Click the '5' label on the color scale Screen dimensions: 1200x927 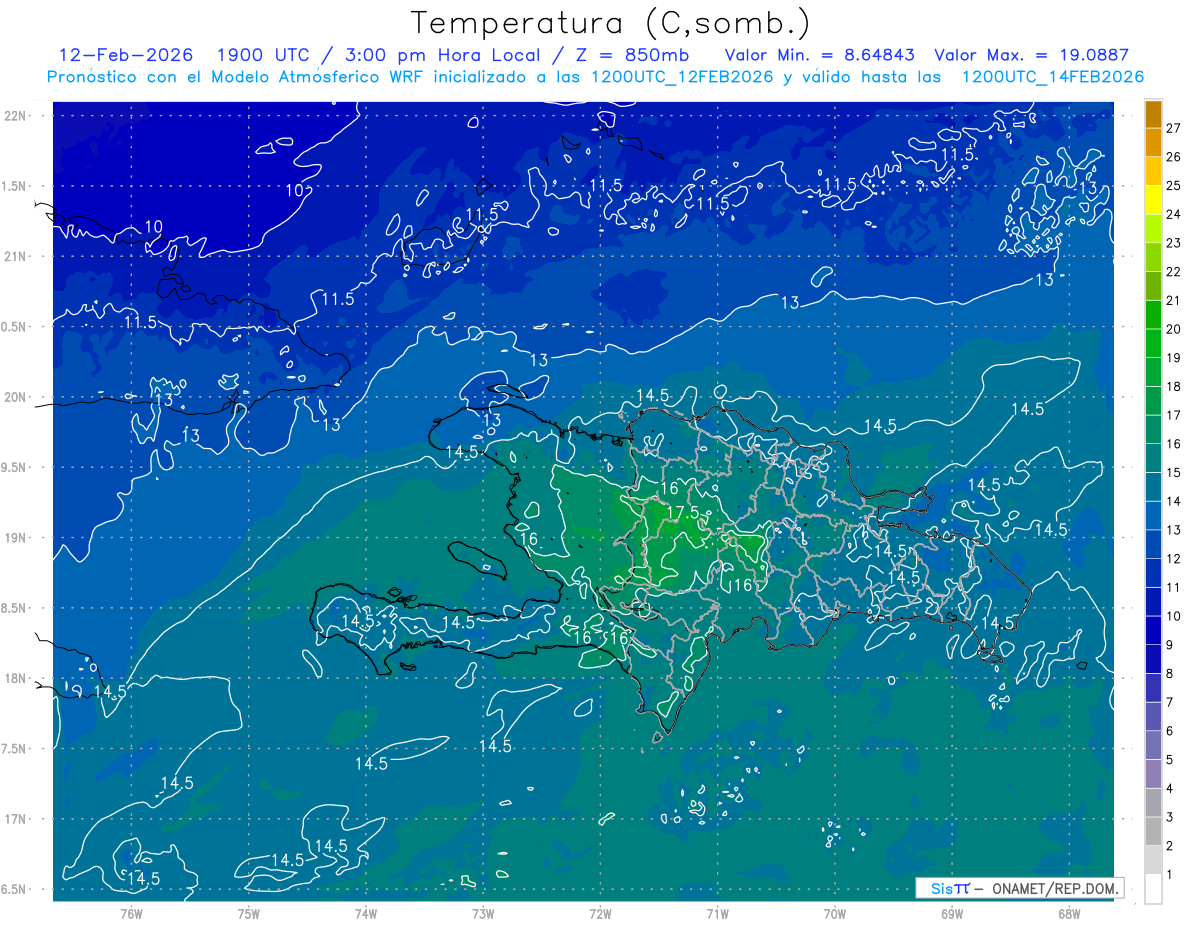coord(1170,760)
